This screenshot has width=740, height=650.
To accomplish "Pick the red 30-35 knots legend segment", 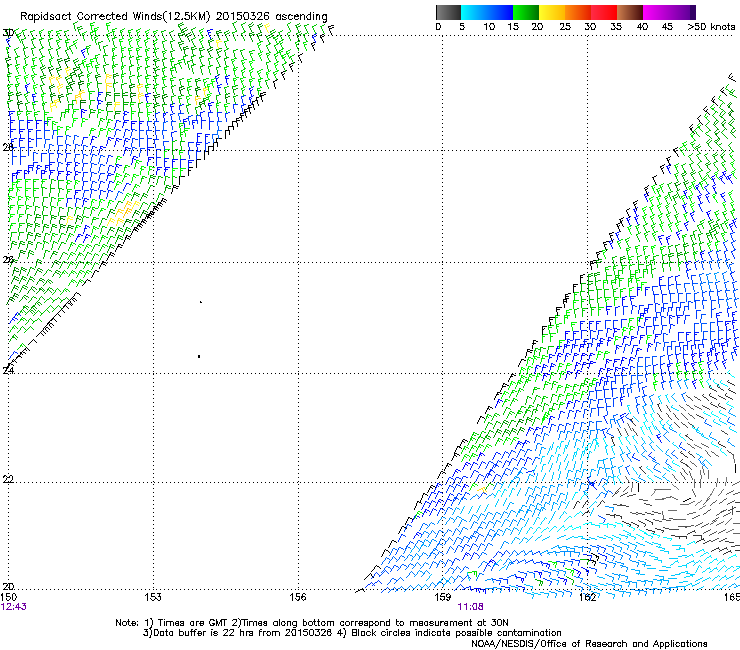I will [x=604, y=12].
